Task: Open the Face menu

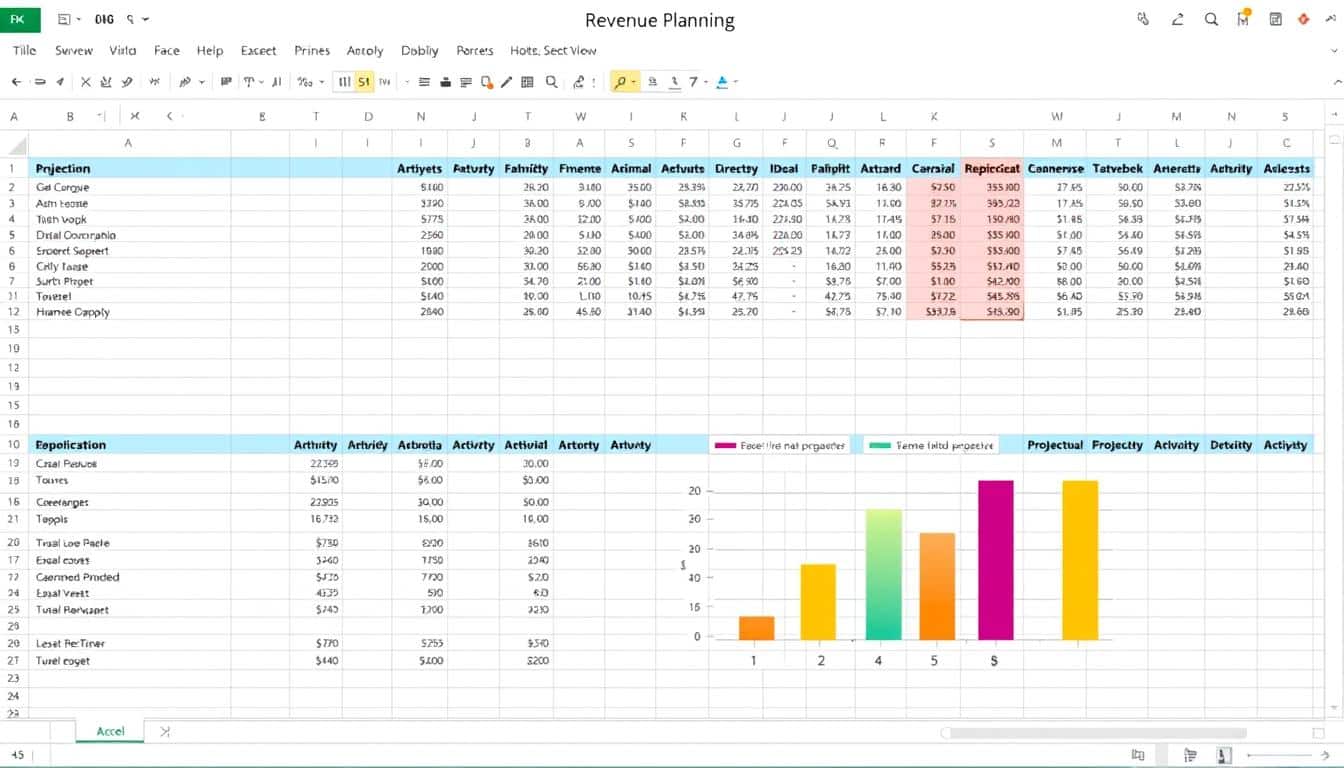Action: tap(167, 50)
